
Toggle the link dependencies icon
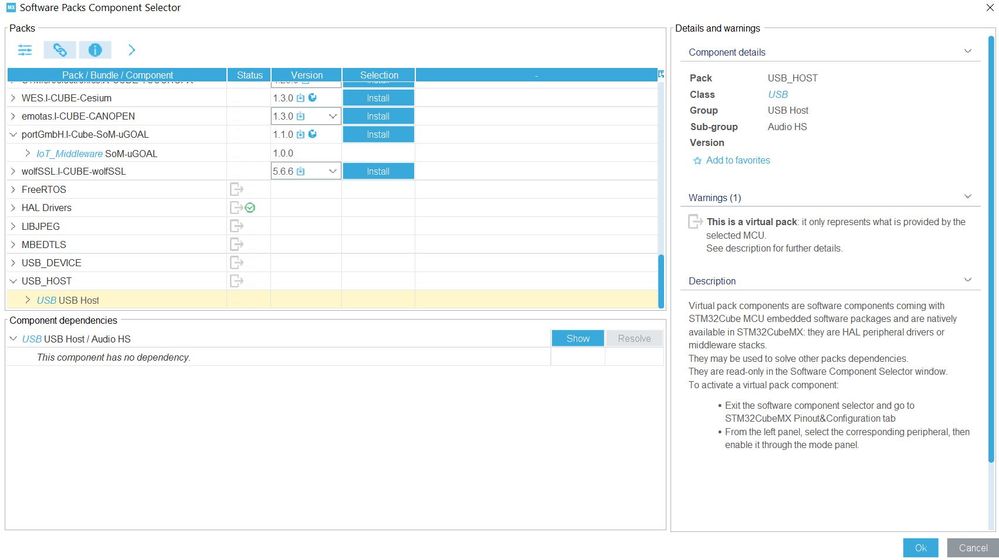click(x=60, y=50)
